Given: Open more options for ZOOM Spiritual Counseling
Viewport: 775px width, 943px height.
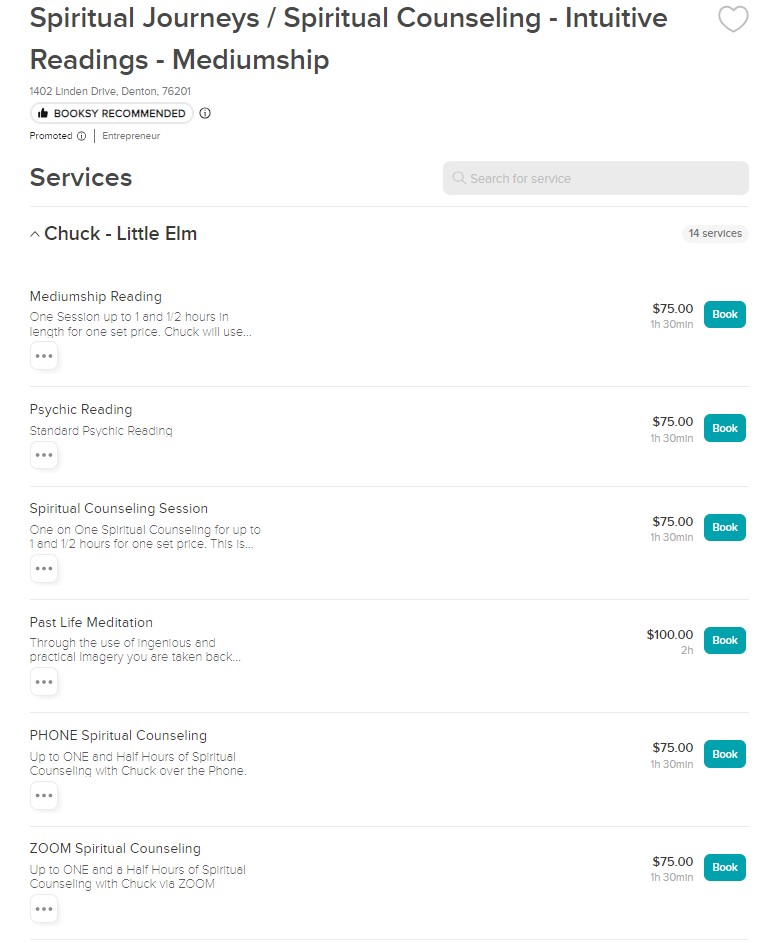Looking at the screenshot, I should pyautogui.click(x=44, y=909).
